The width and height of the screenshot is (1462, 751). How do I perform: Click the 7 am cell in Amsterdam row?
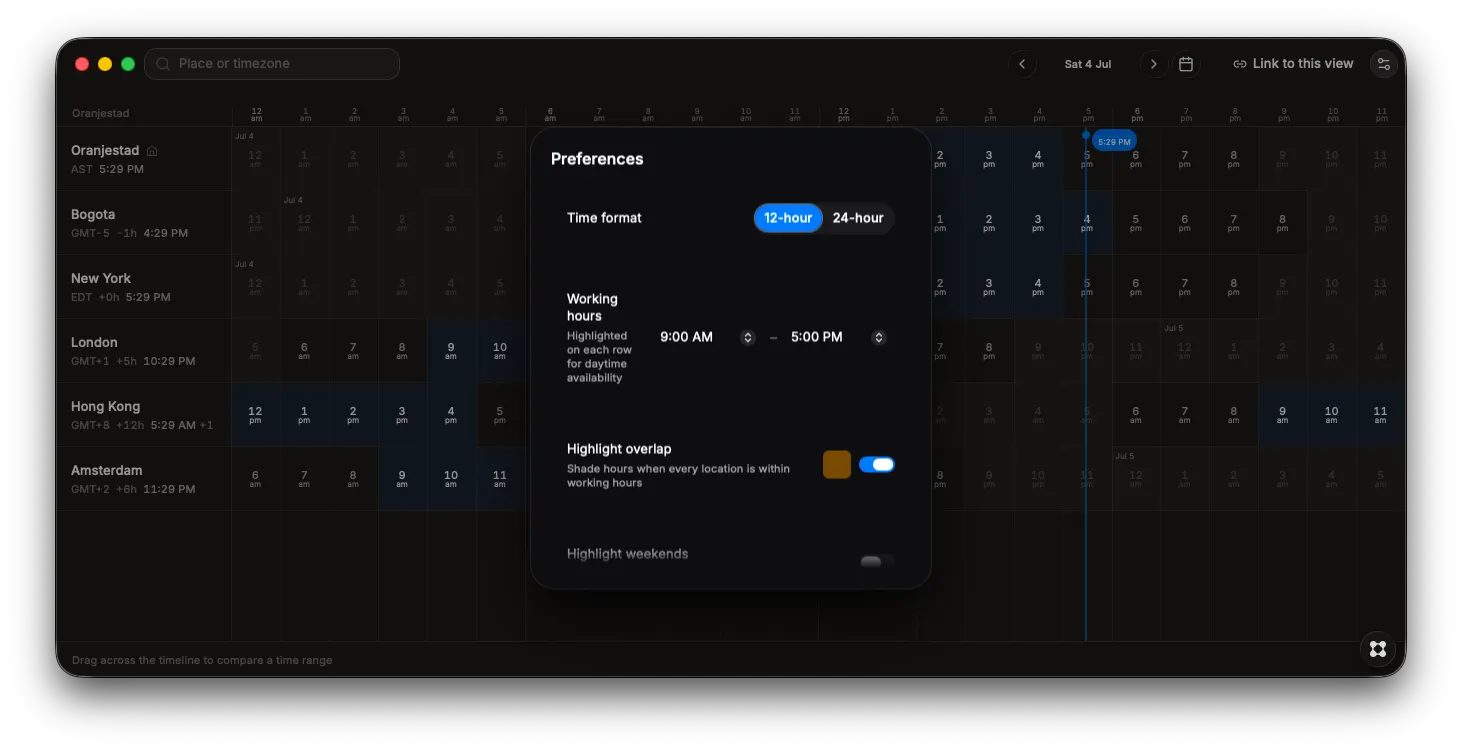[x=304, y=479]
